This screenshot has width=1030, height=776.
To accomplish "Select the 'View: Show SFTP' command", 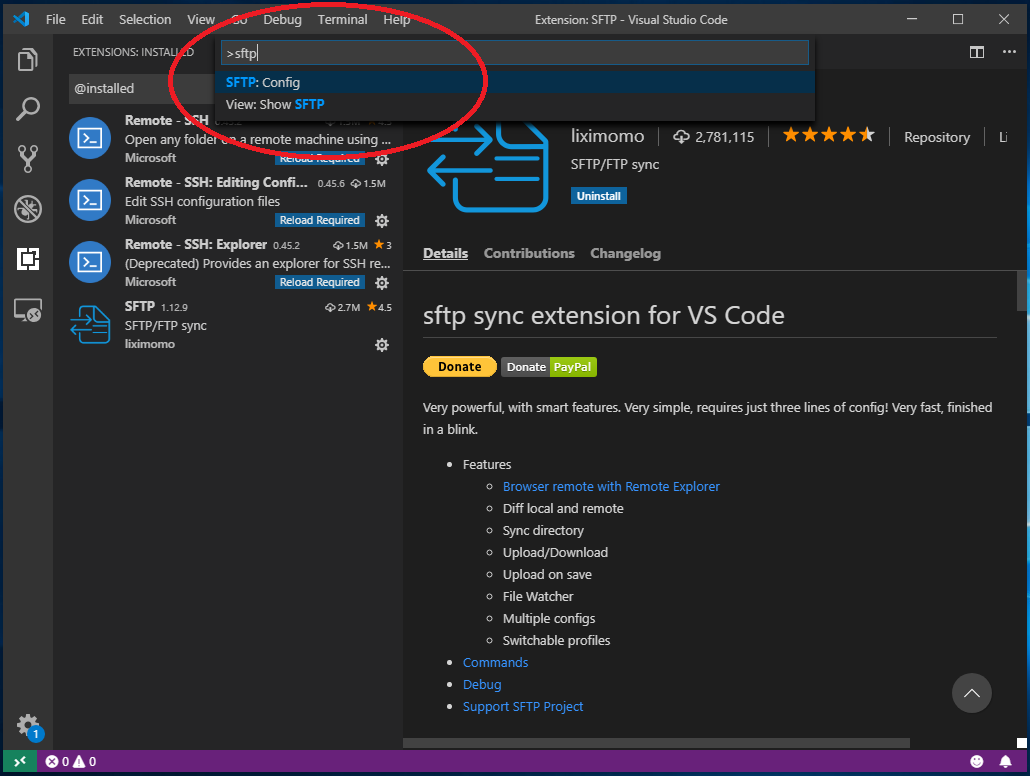I will click(x=515, y=104).
